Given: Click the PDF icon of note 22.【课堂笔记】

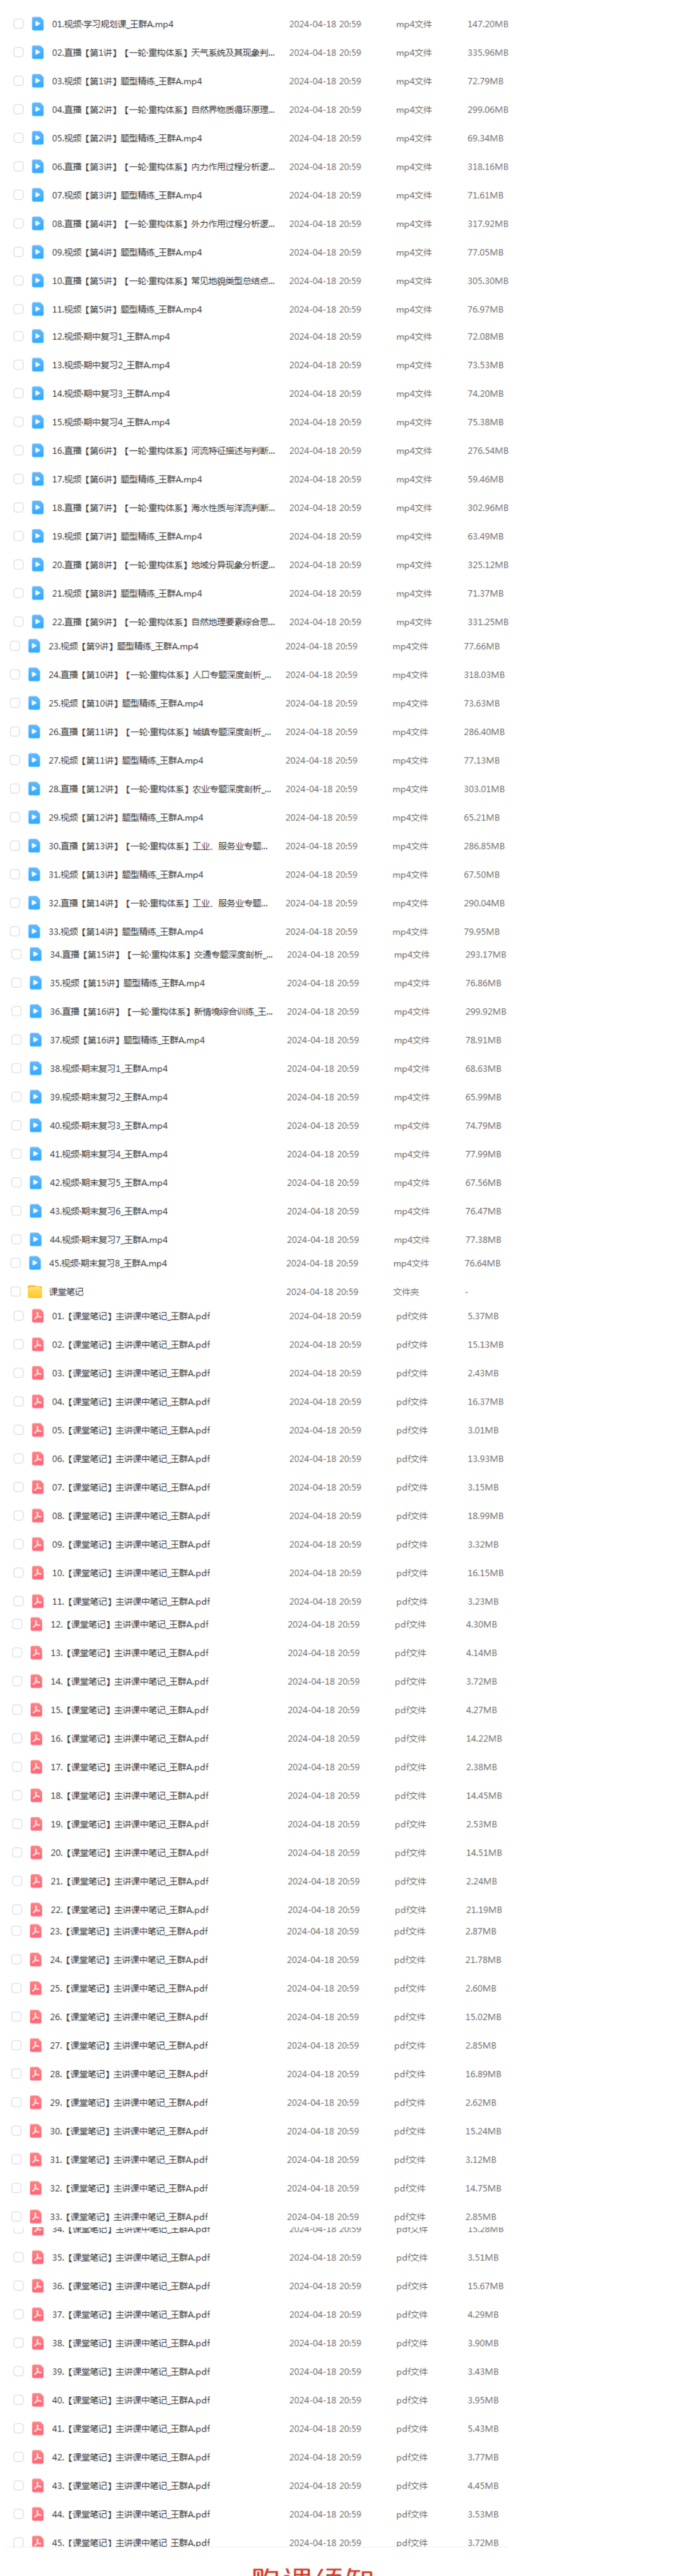Looking at the screenshot, I should [x=36, y=1910].
